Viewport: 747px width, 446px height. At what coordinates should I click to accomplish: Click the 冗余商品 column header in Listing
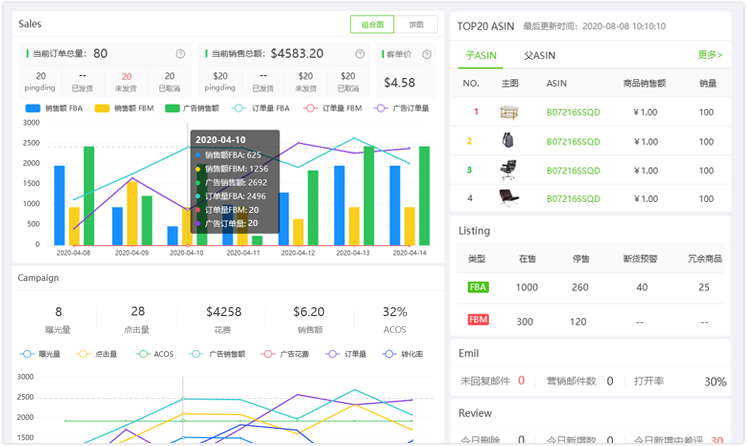click(x=705, y=259)
